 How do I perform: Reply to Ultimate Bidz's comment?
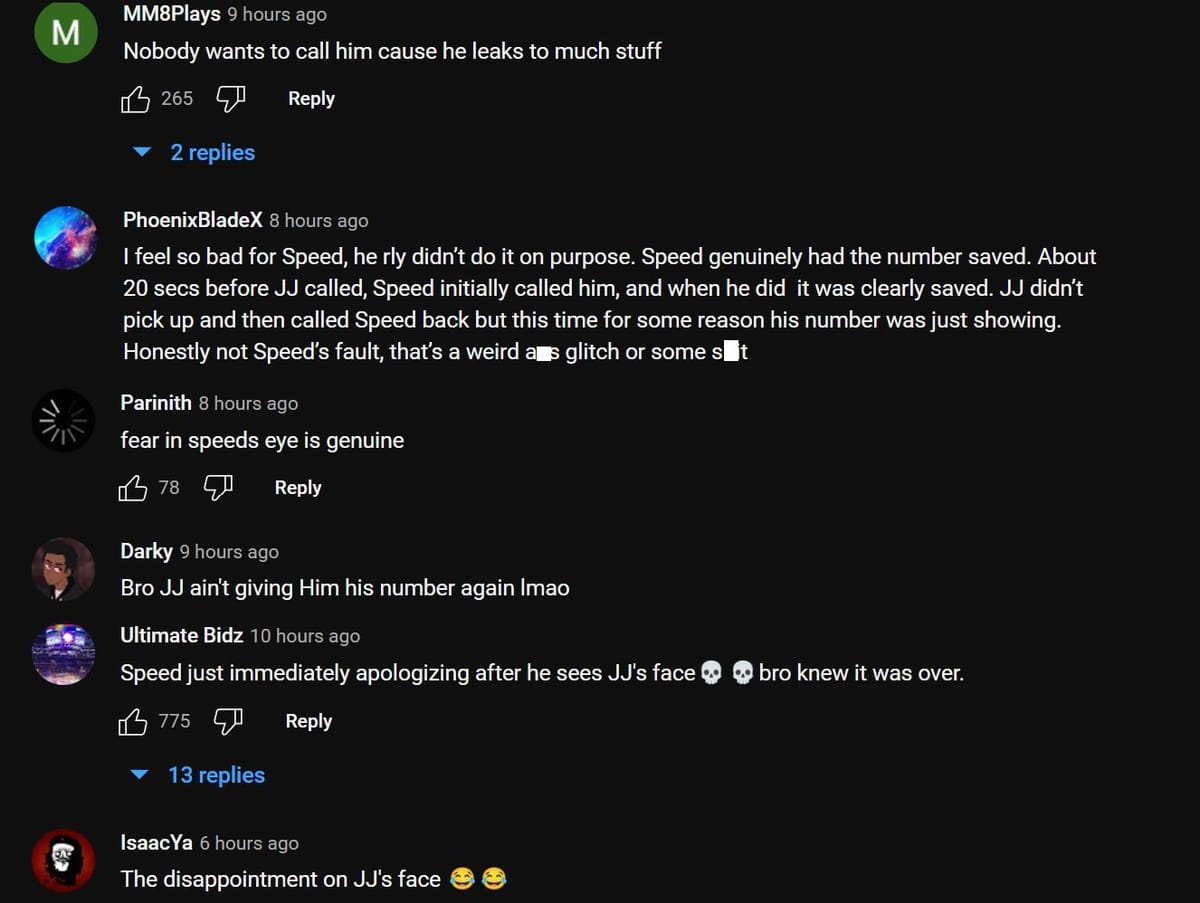click(x=308, y=720)
